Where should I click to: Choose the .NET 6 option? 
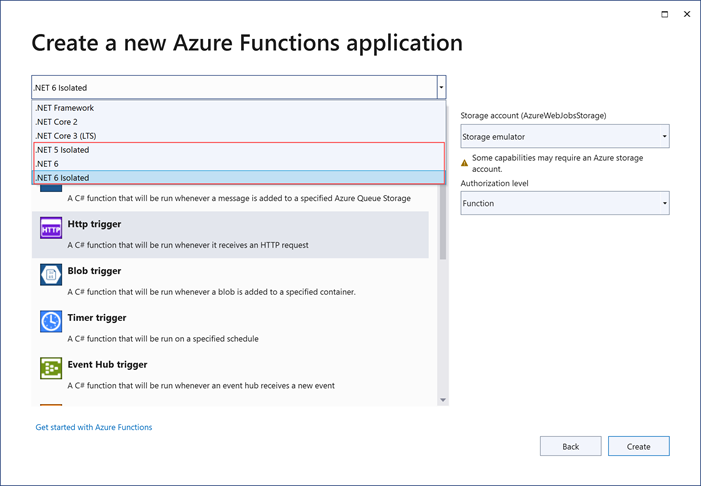[x=48, y=164]
